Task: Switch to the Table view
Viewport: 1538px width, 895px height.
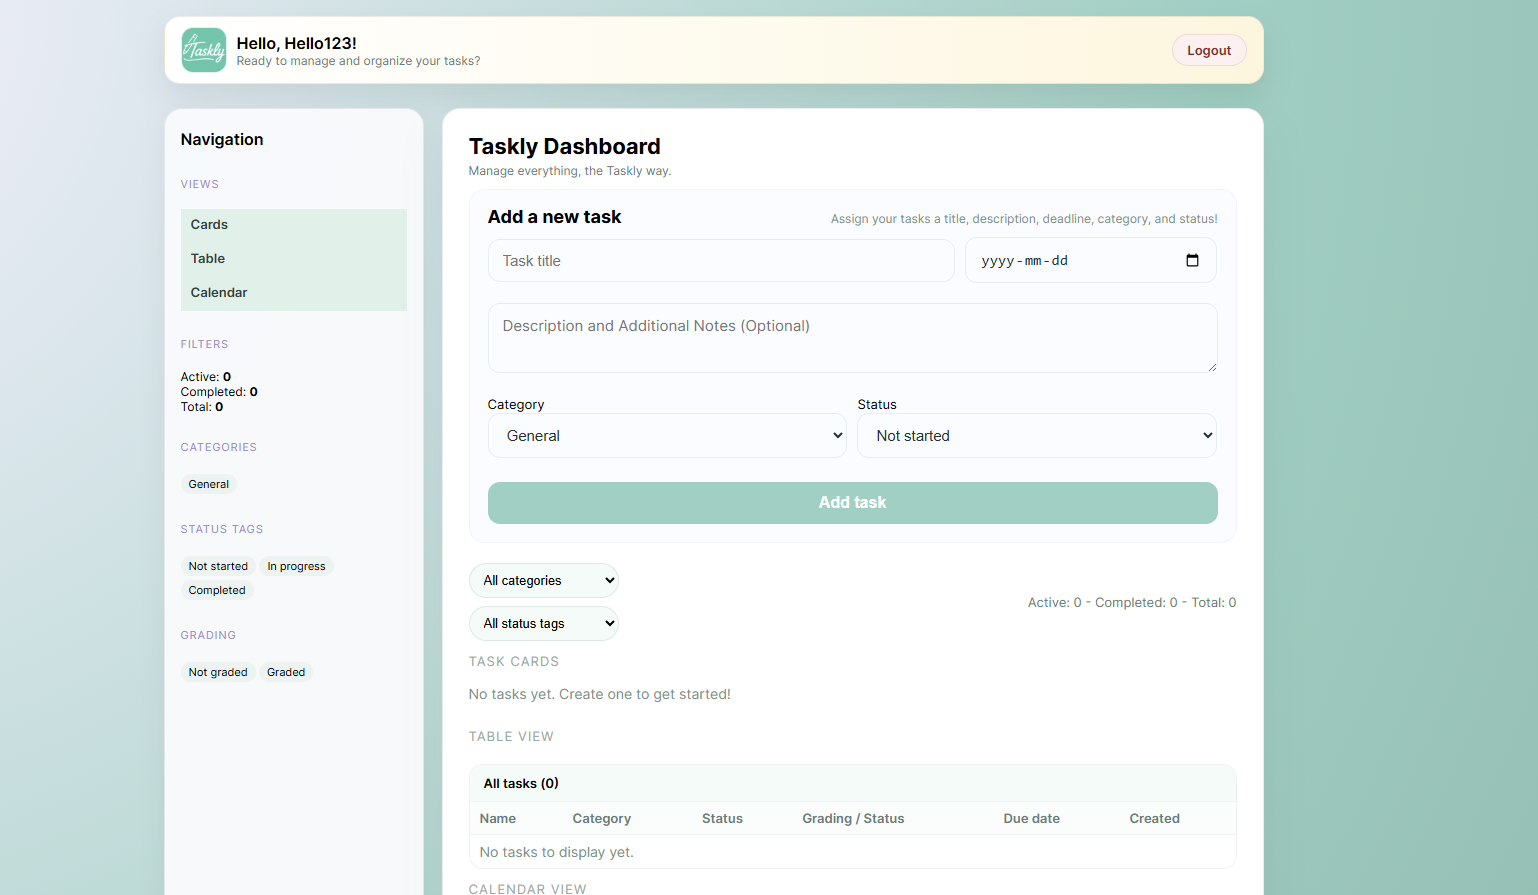Action: pyautogui.click(x=207, y=258)
